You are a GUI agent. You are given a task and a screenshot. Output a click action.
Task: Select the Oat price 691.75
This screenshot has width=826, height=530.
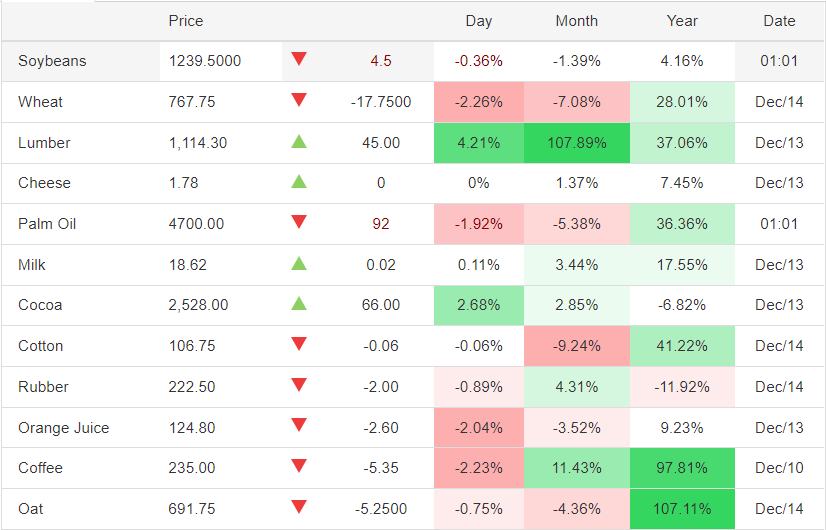point(192,509)
